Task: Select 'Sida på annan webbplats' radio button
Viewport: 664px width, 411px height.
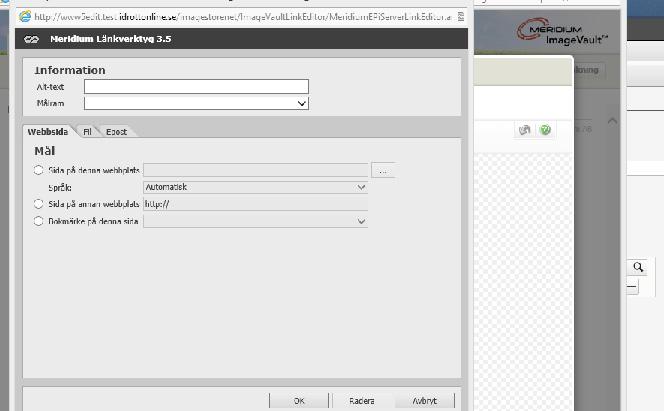Action: tap(39, 204)
